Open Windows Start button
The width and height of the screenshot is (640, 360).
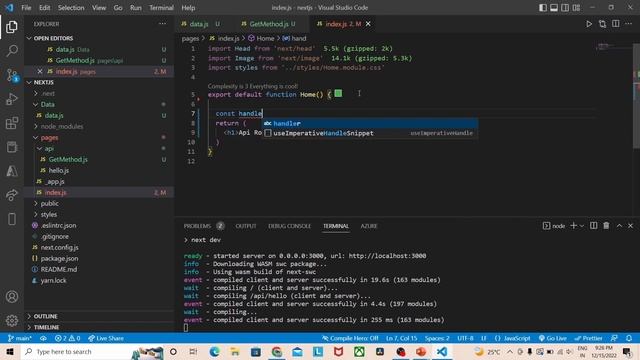[x=10, y=351]
